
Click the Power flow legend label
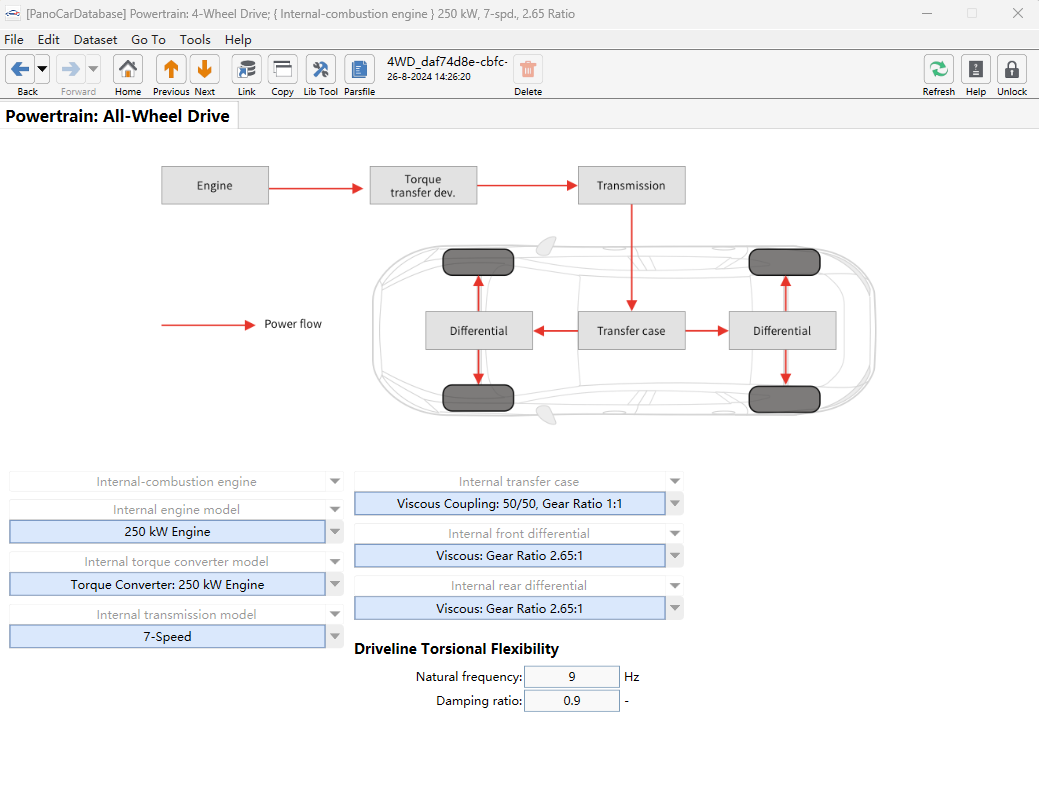[x=293, y=324]
